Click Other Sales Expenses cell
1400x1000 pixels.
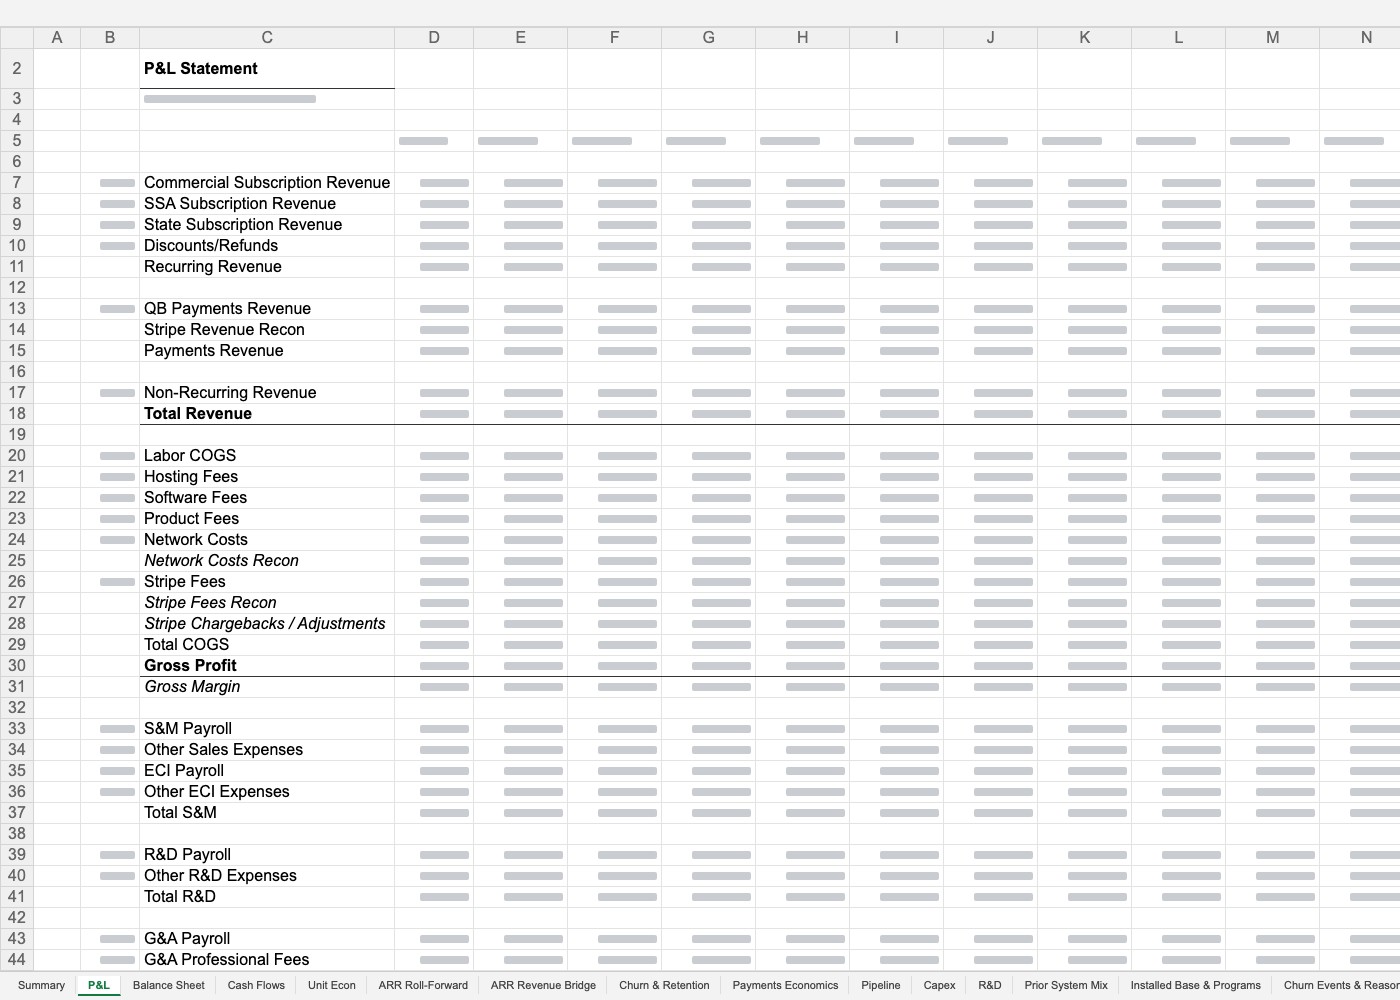(x=267, y=750)
